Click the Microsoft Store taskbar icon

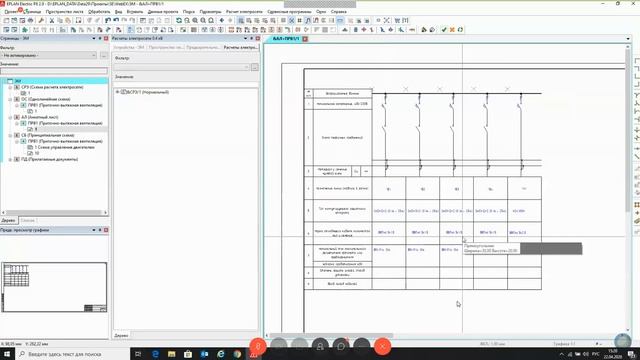click(x=188, y=354)
